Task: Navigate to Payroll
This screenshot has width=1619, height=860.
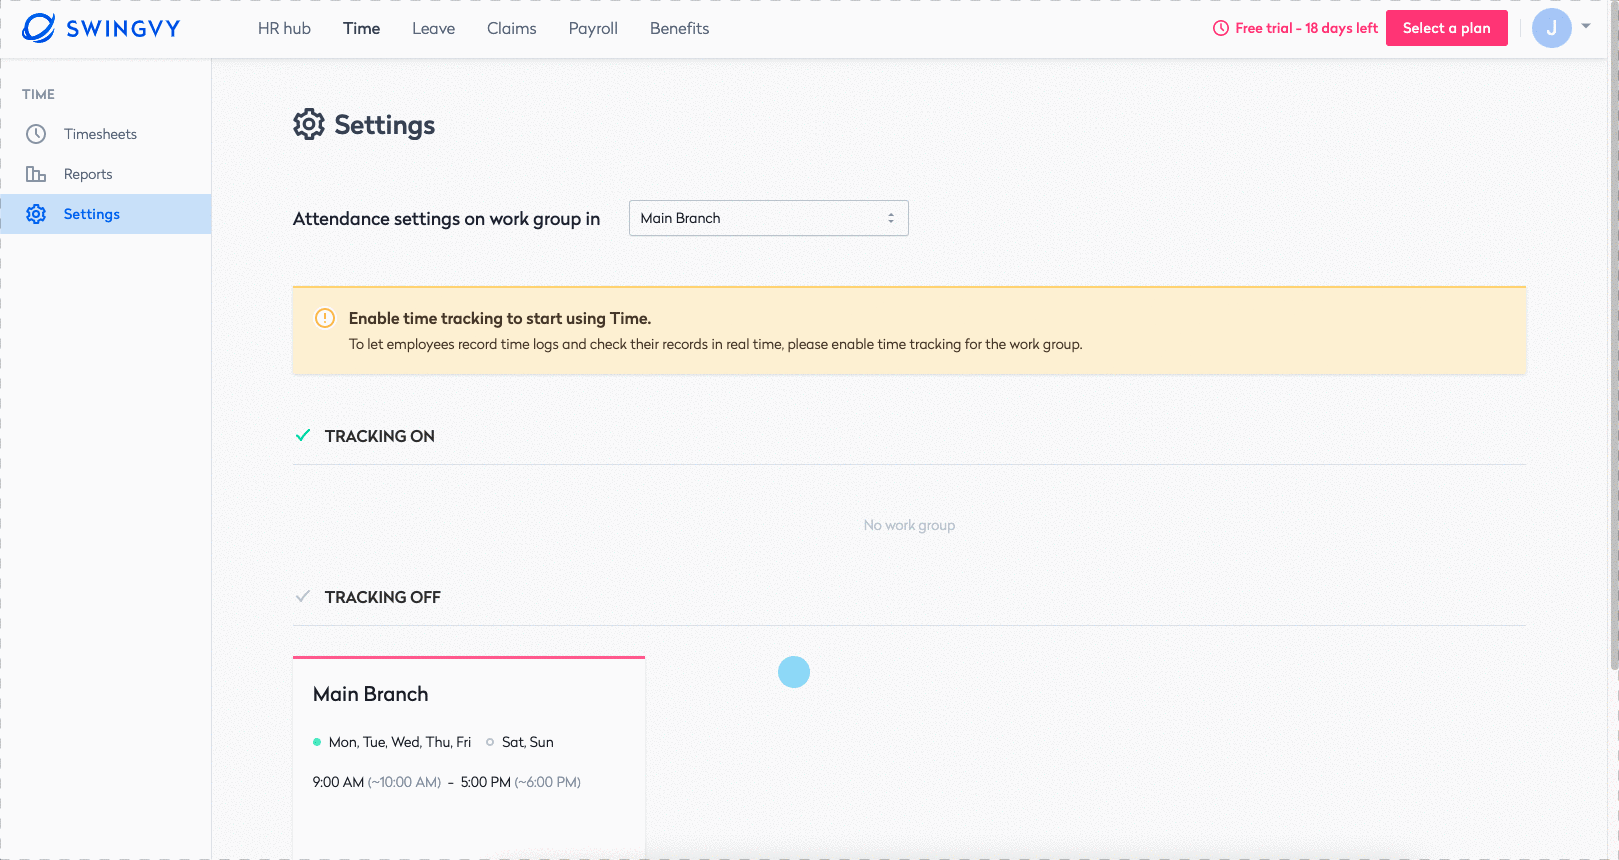Action: click(x=593, y=29)
